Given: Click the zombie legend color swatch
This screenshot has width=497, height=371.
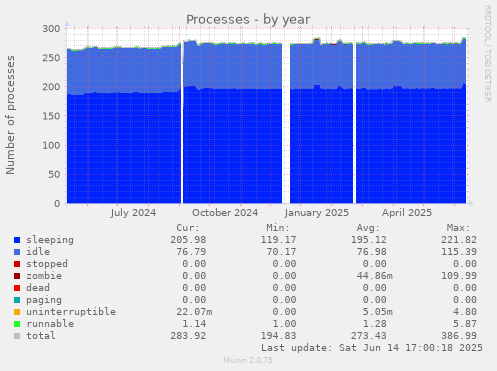Looking at the screenshot, I should coord(17,276).
